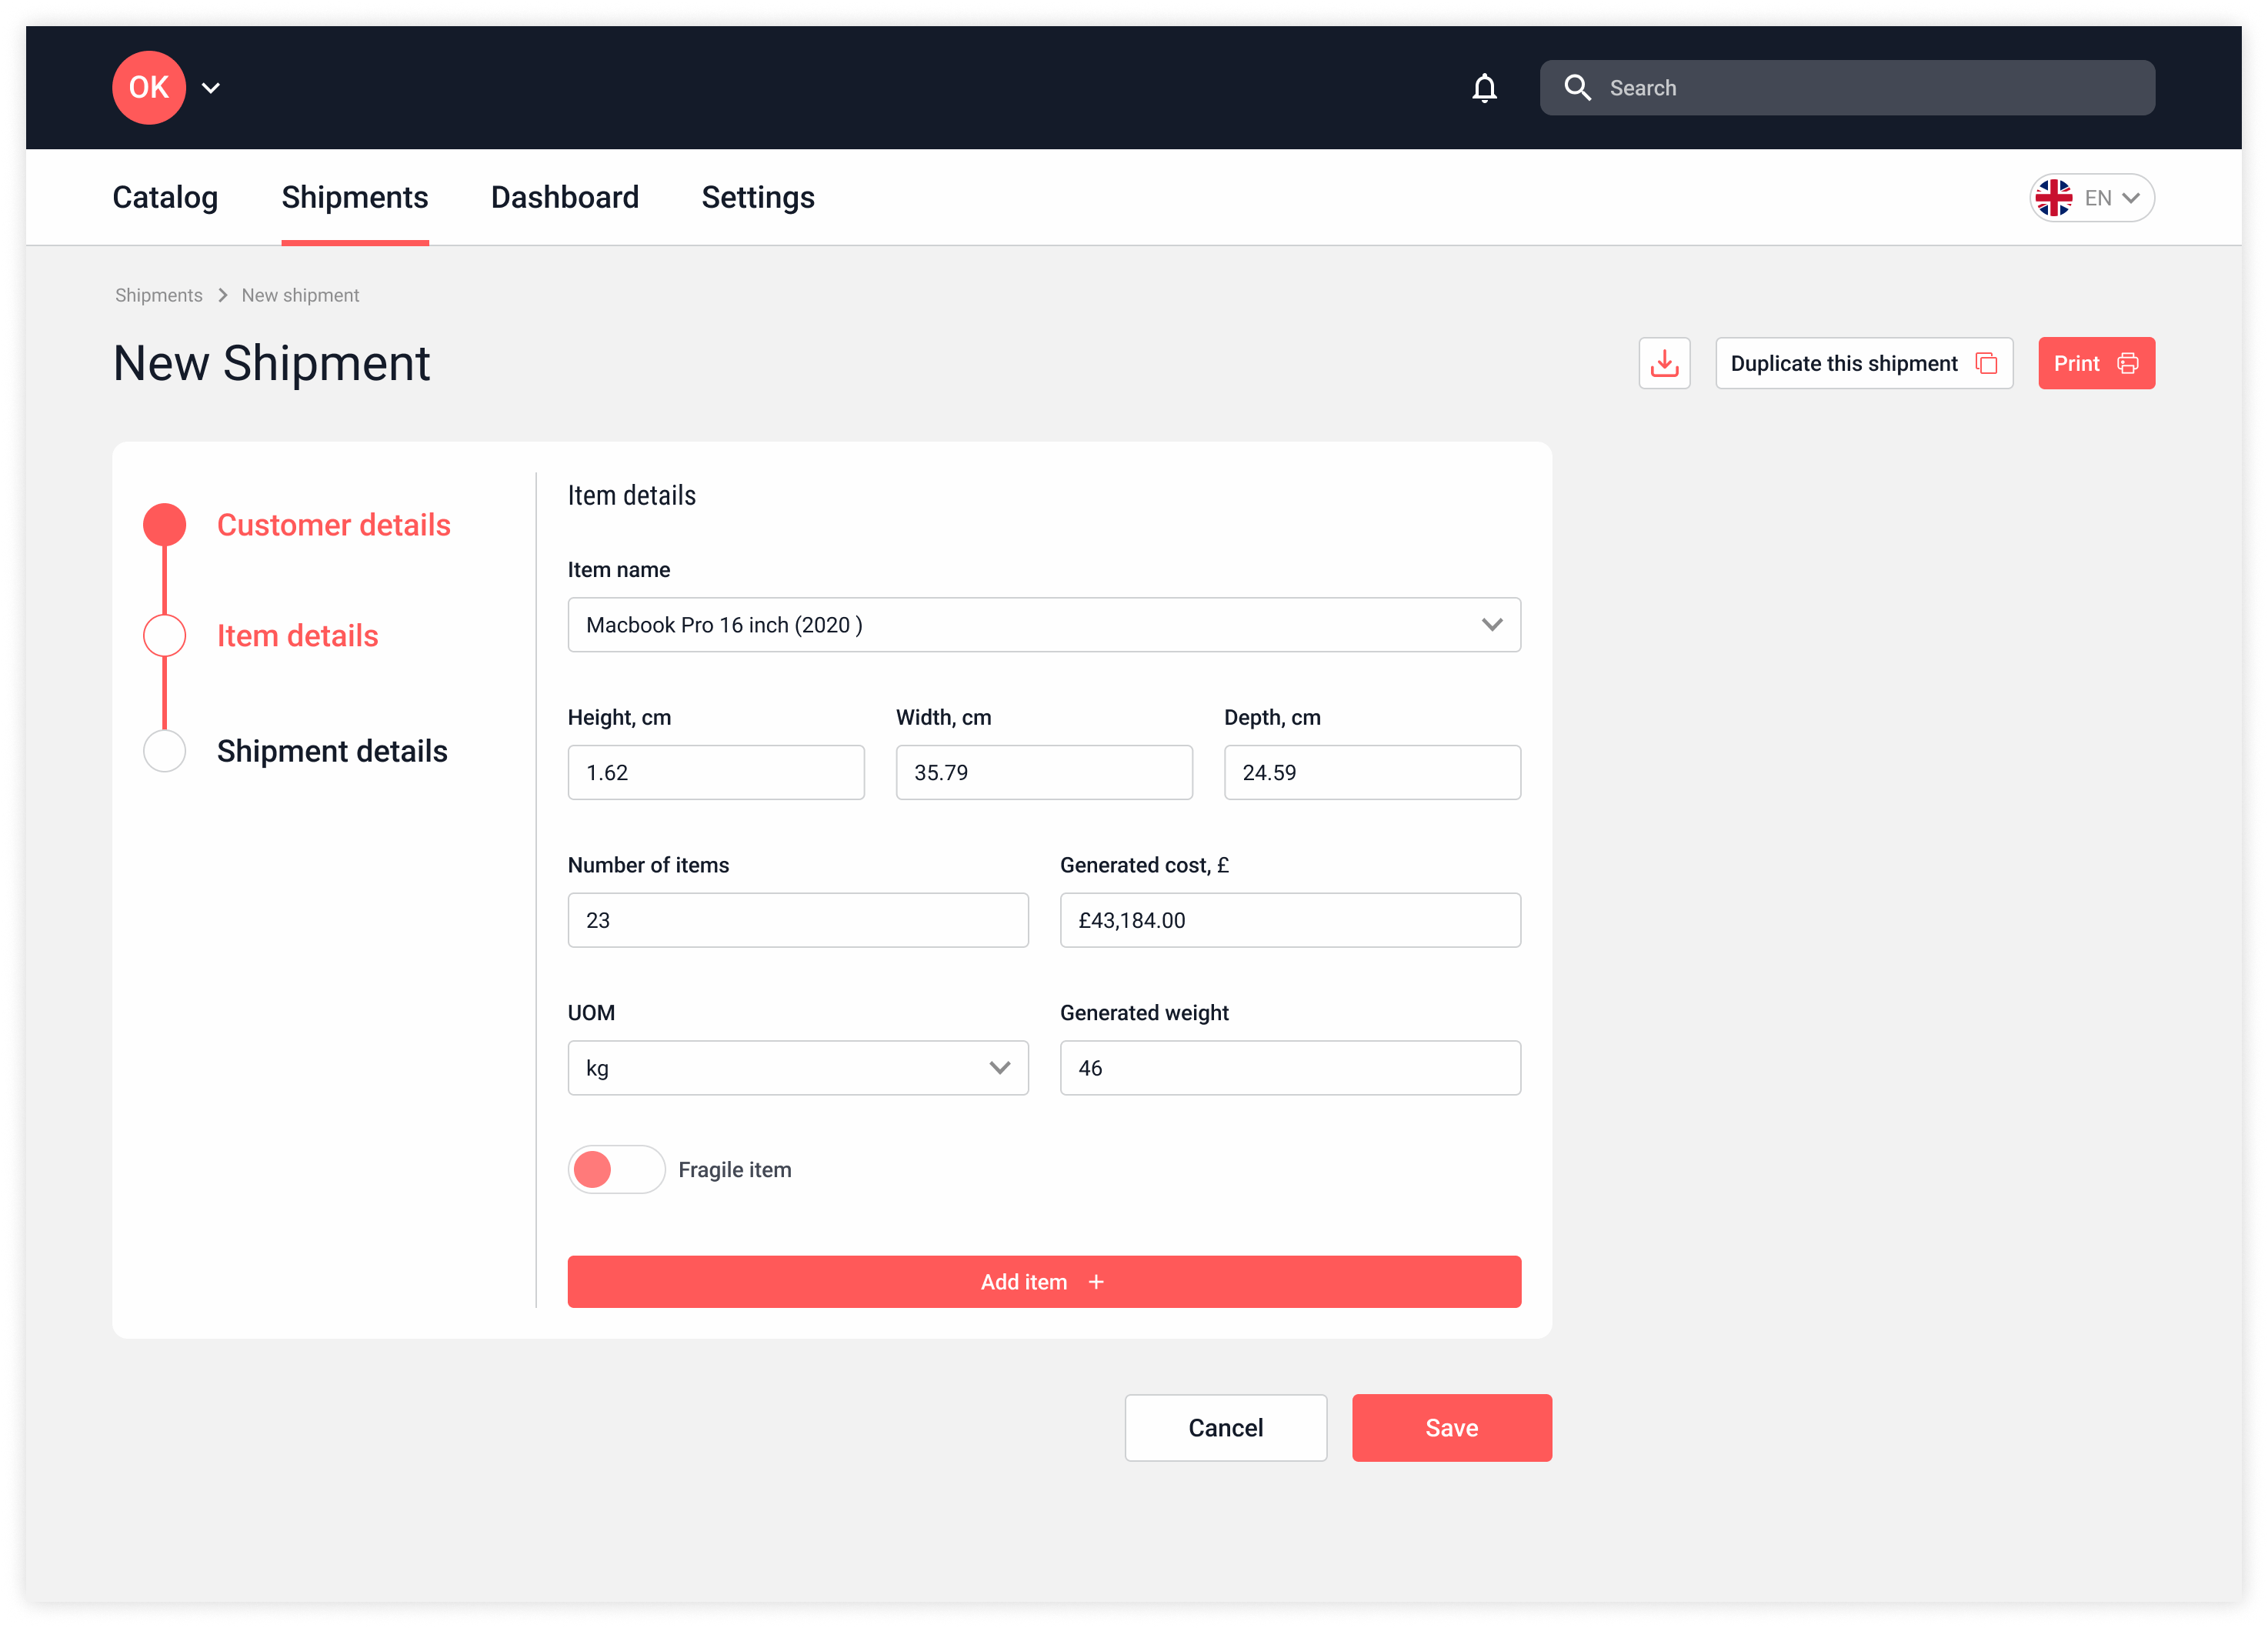
Task: Select the Customer details step circle
Action: point(165,525)
